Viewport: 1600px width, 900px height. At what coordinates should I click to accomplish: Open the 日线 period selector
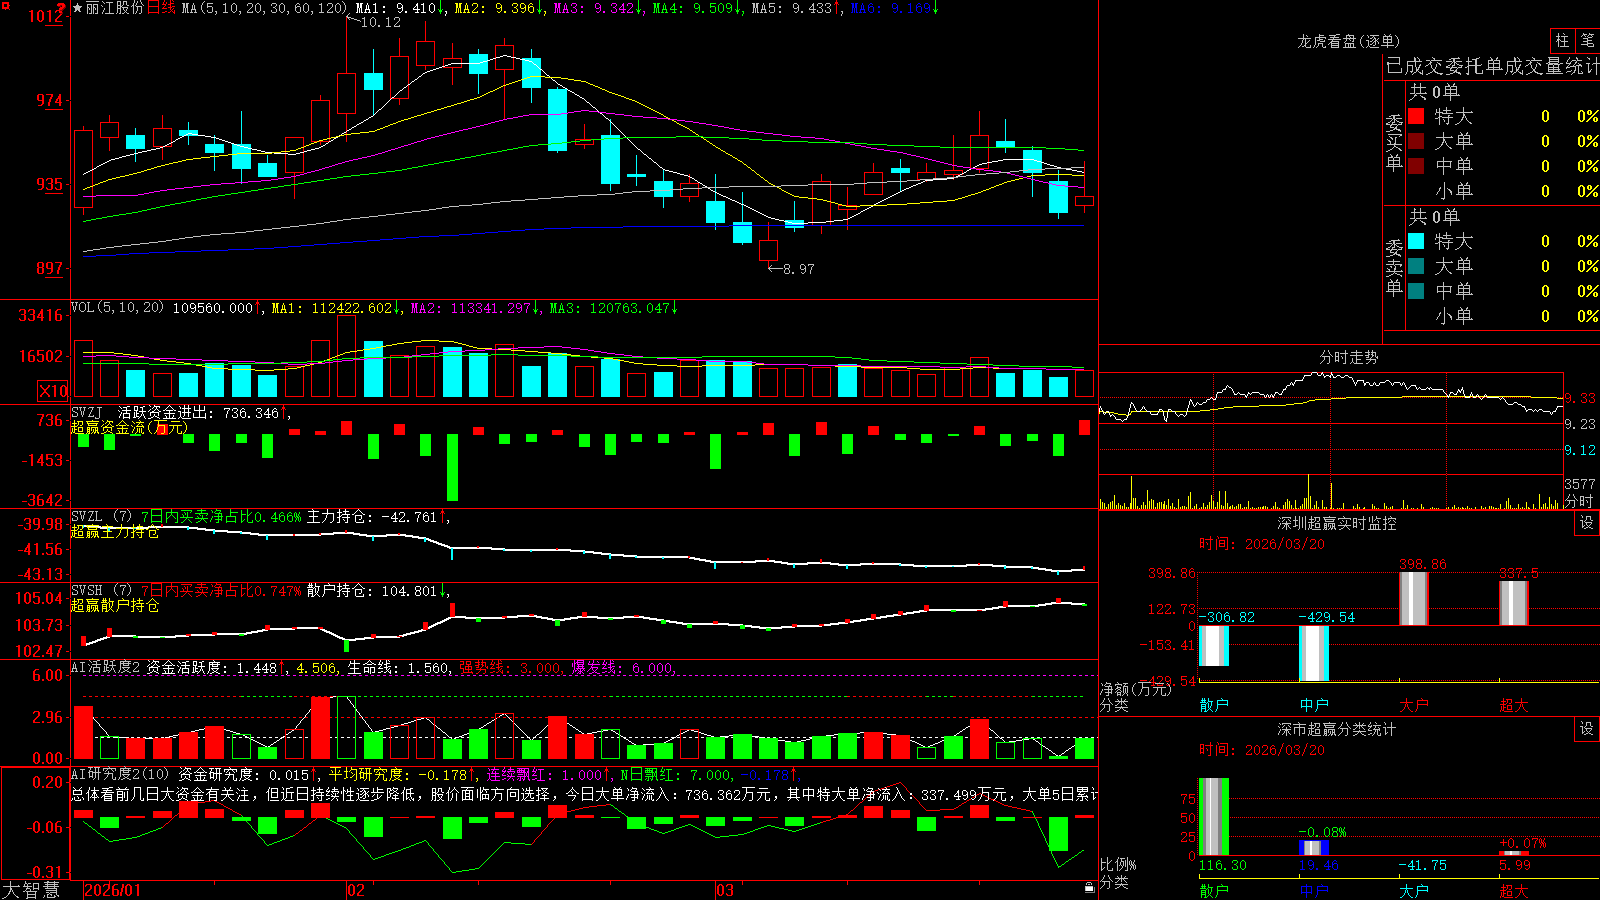click(x=161, y=8)
